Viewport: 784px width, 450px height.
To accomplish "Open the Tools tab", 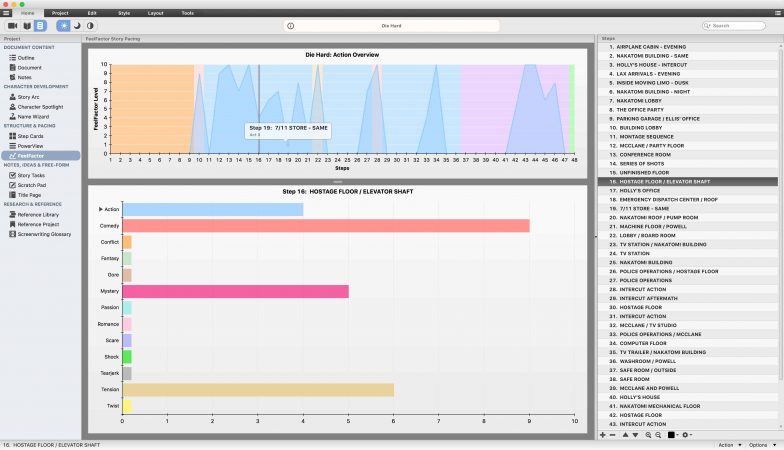I will 188,13.
